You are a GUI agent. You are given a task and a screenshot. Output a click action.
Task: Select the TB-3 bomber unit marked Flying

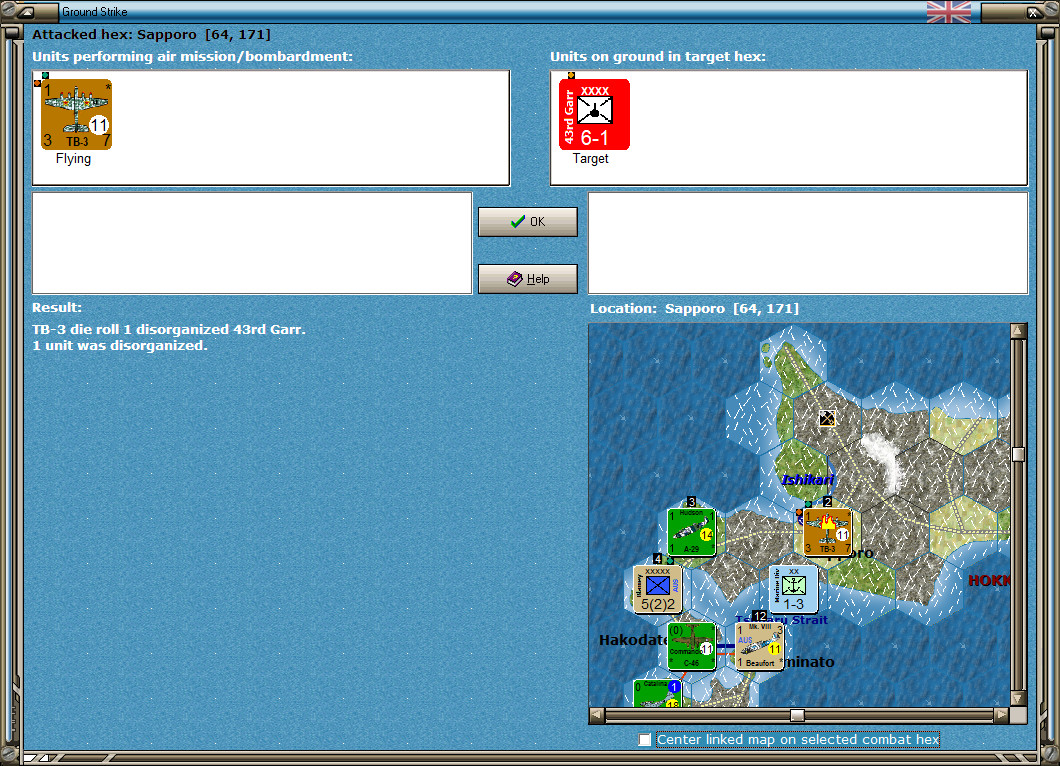pyautogui.click(x=76, y=114)
